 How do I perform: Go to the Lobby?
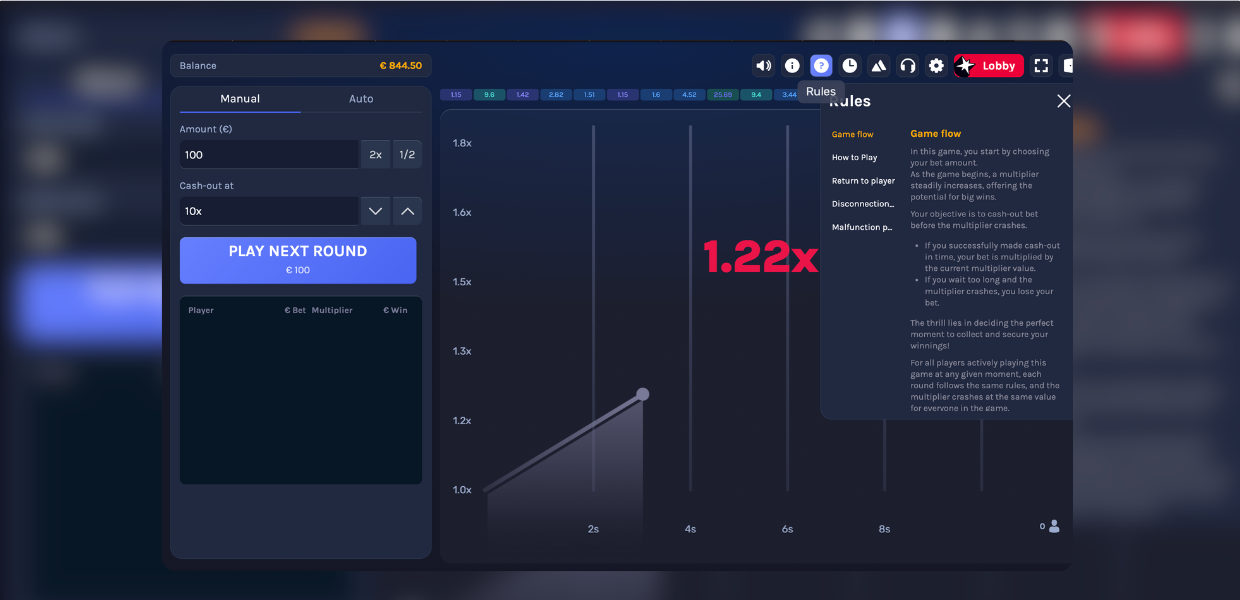click(988, 66)
